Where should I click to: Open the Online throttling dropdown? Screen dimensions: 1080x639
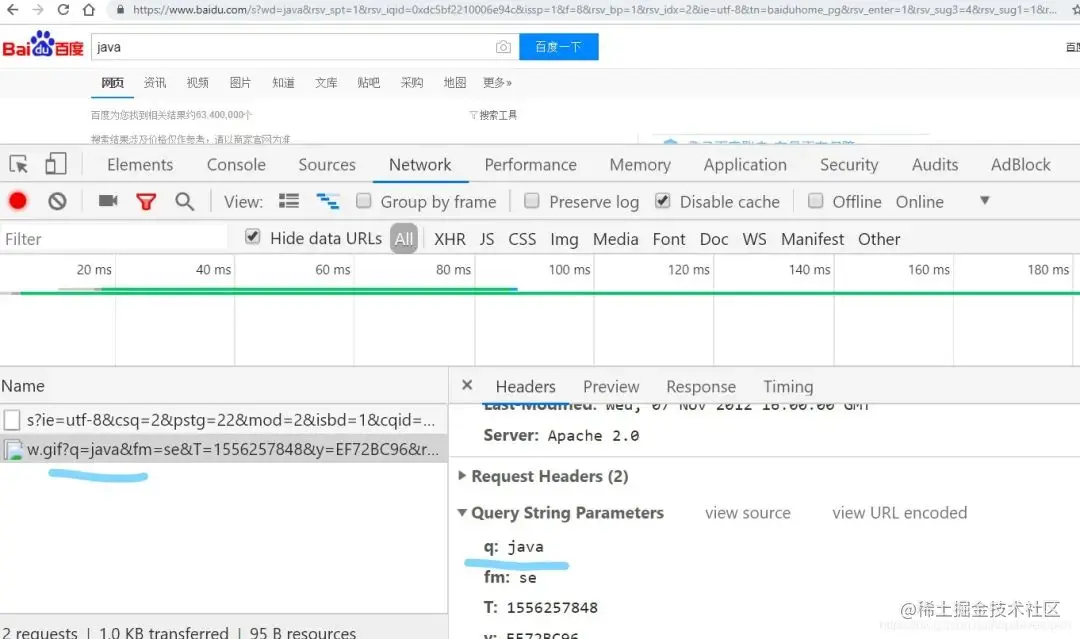point(984,200)
